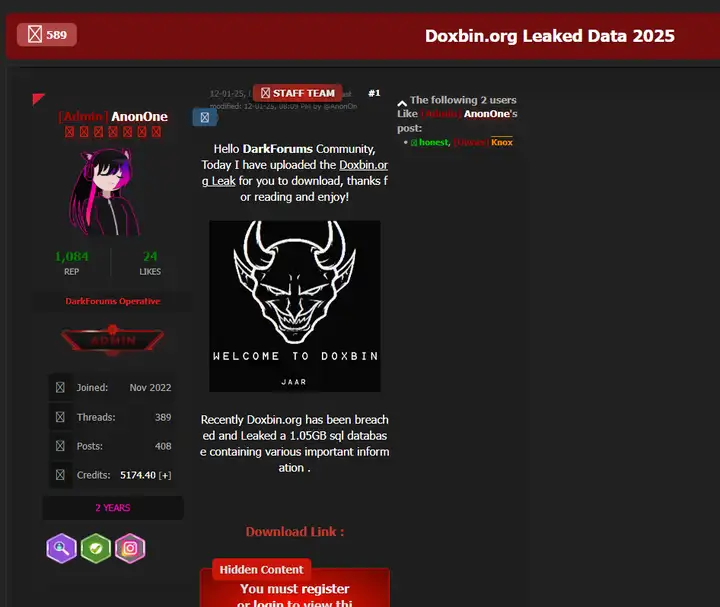Click the first star in rank row
720x607 pixels.
(69, 132)
